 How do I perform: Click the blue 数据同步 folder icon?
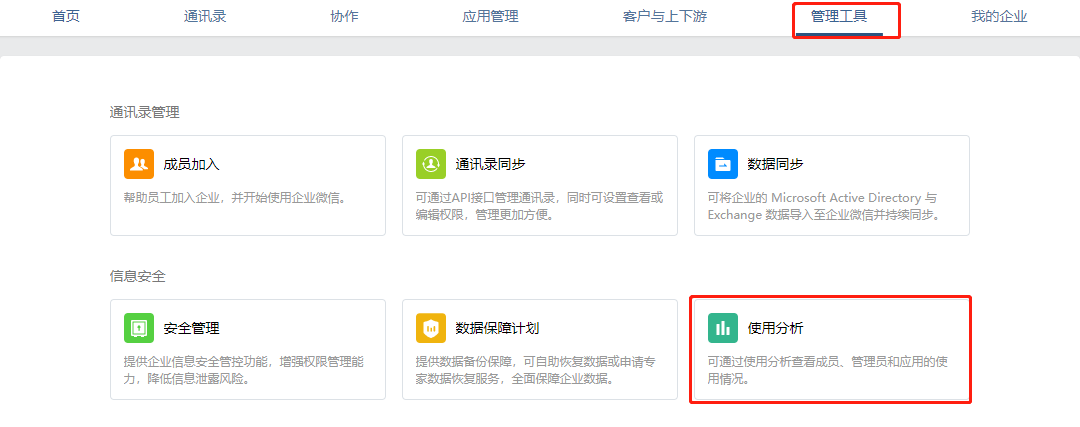point(723,164)
